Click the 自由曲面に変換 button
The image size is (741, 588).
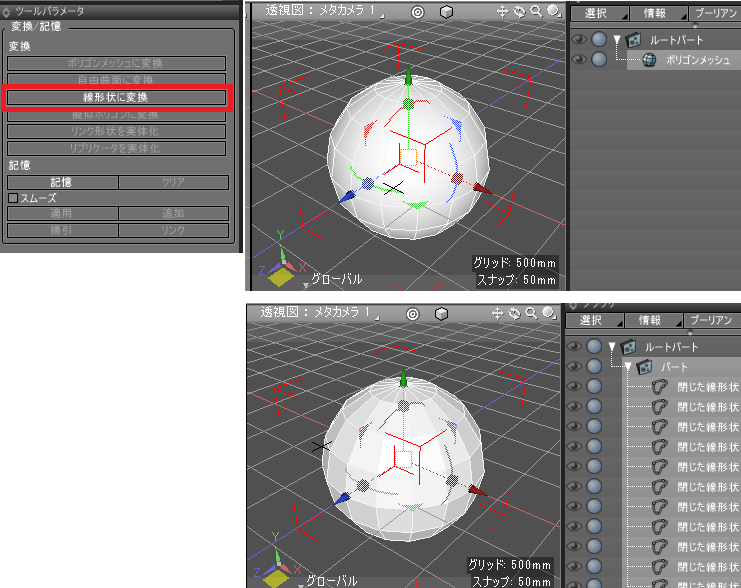(116, 79)
